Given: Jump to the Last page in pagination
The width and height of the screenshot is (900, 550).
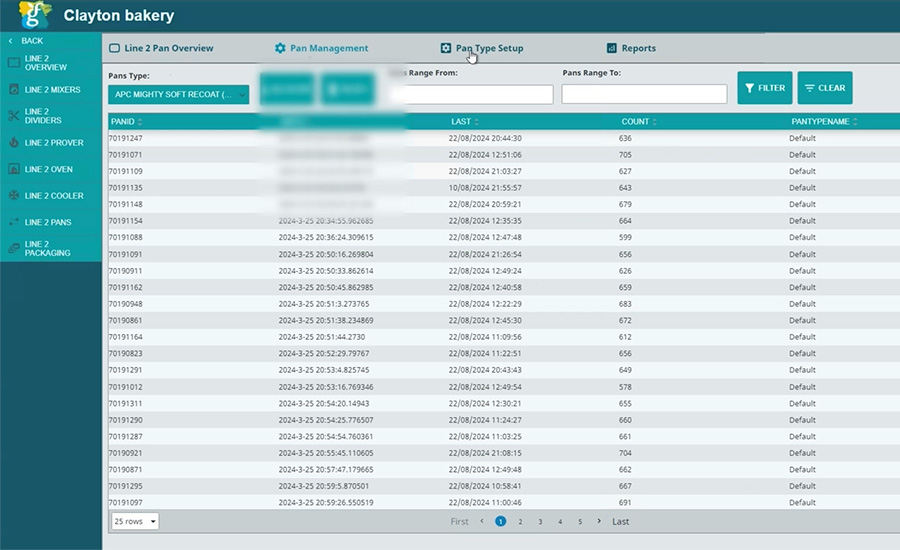Looking at the screenshot, I should 620,521.
